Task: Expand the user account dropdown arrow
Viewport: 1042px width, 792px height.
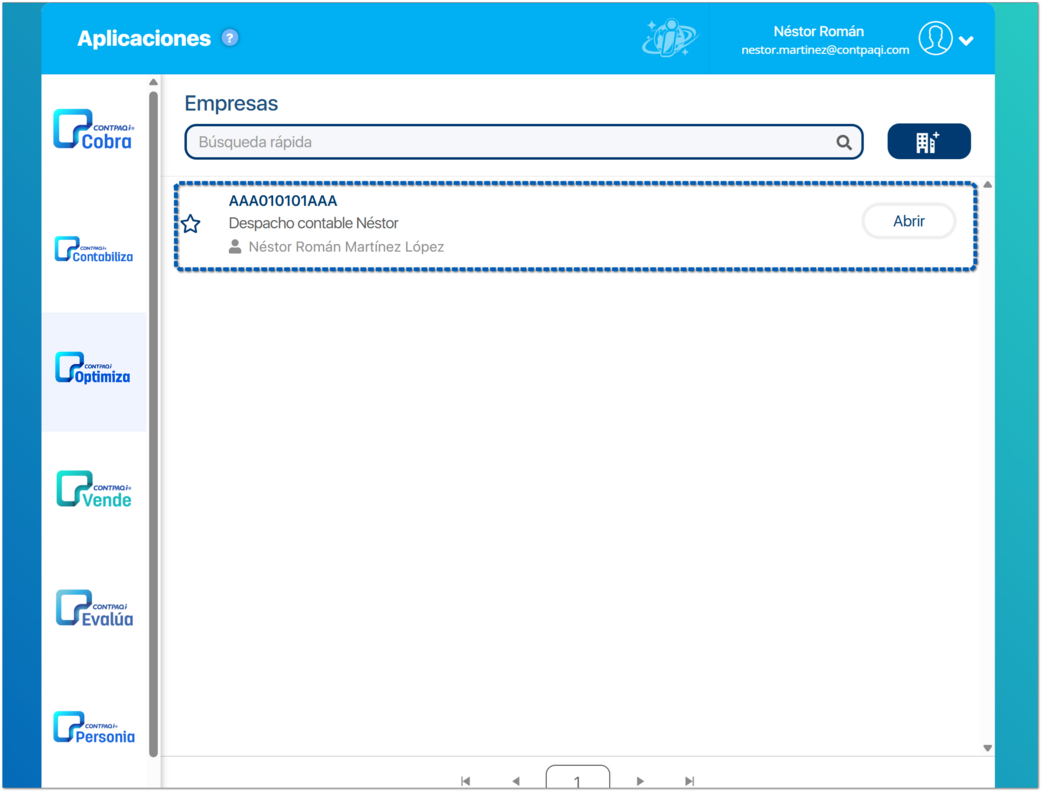Action: [966, 41]
